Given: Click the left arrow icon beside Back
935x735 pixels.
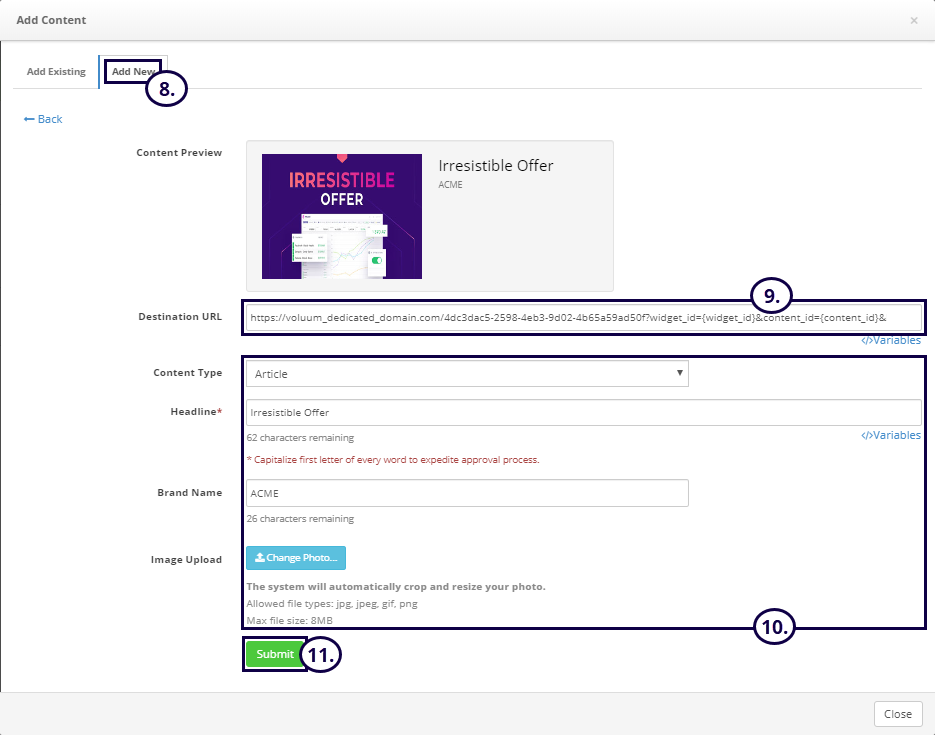Looking at the screenshot, I should 29,119.
